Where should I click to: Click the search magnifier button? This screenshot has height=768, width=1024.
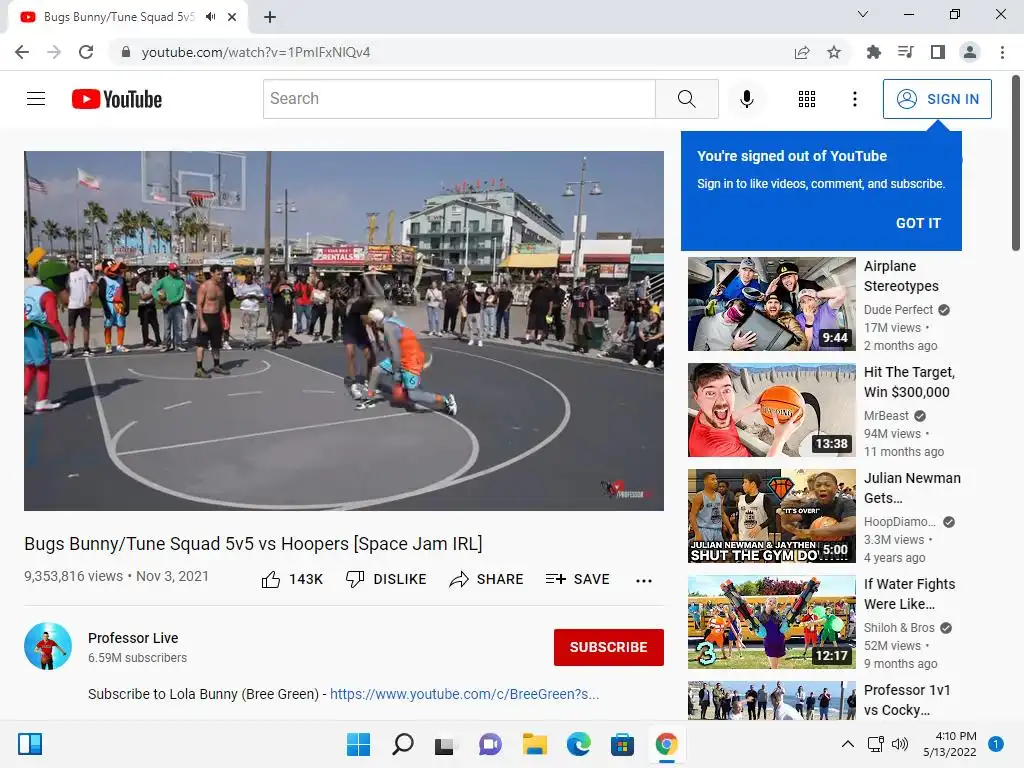(686, 99)
